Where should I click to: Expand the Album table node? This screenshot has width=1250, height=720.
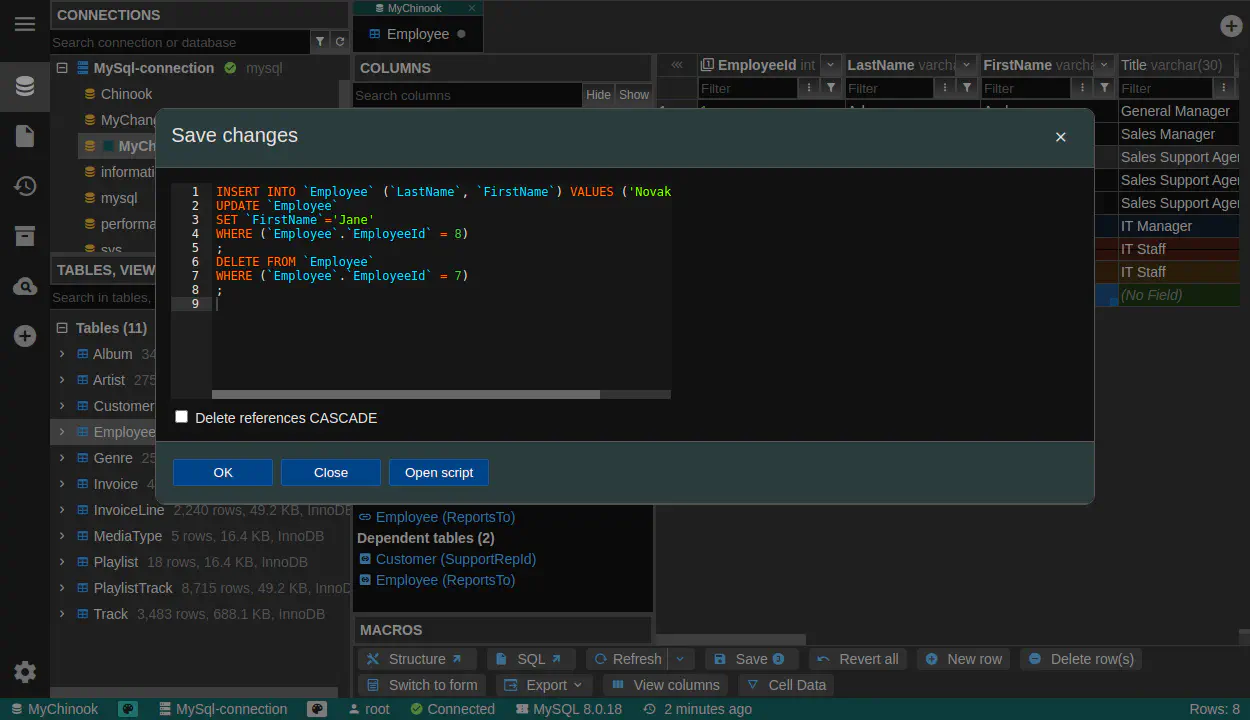click(x=62, y=354)
